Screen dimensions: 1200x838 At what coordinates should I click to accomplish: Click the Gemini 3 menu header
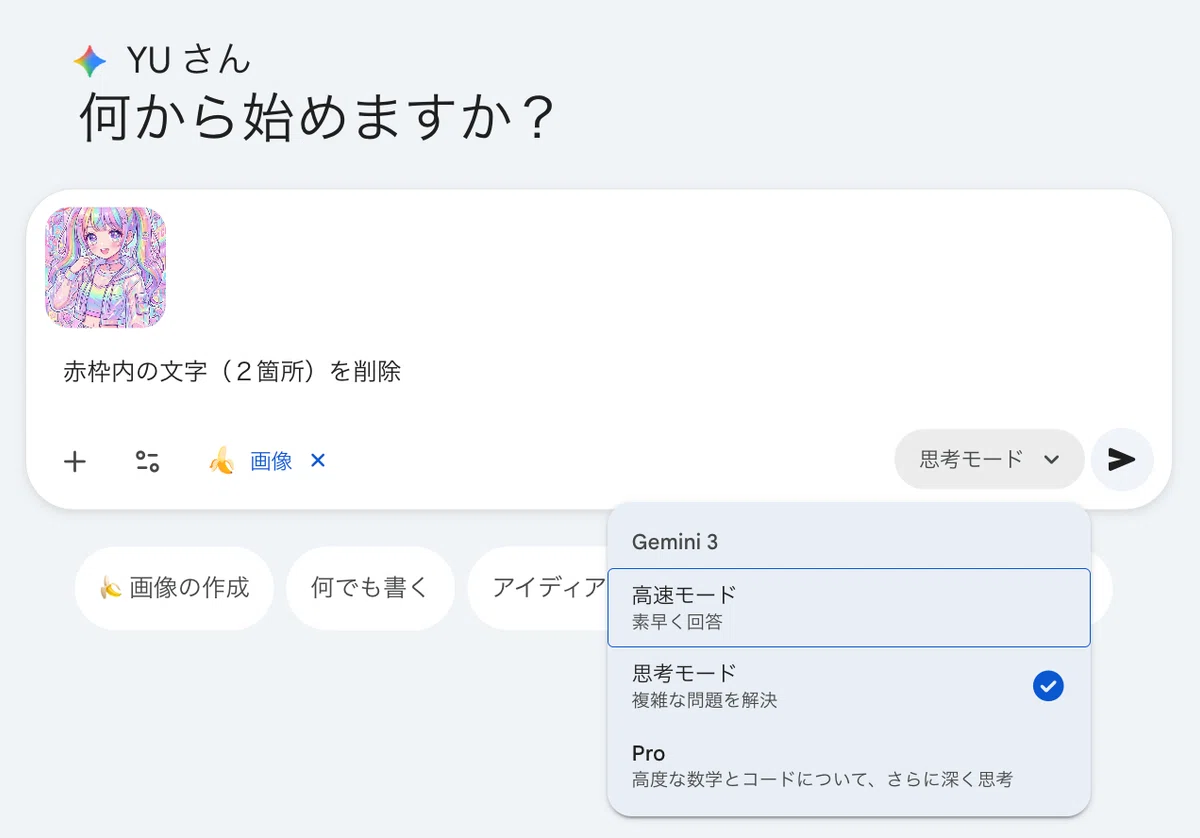[x=675, y=542]
